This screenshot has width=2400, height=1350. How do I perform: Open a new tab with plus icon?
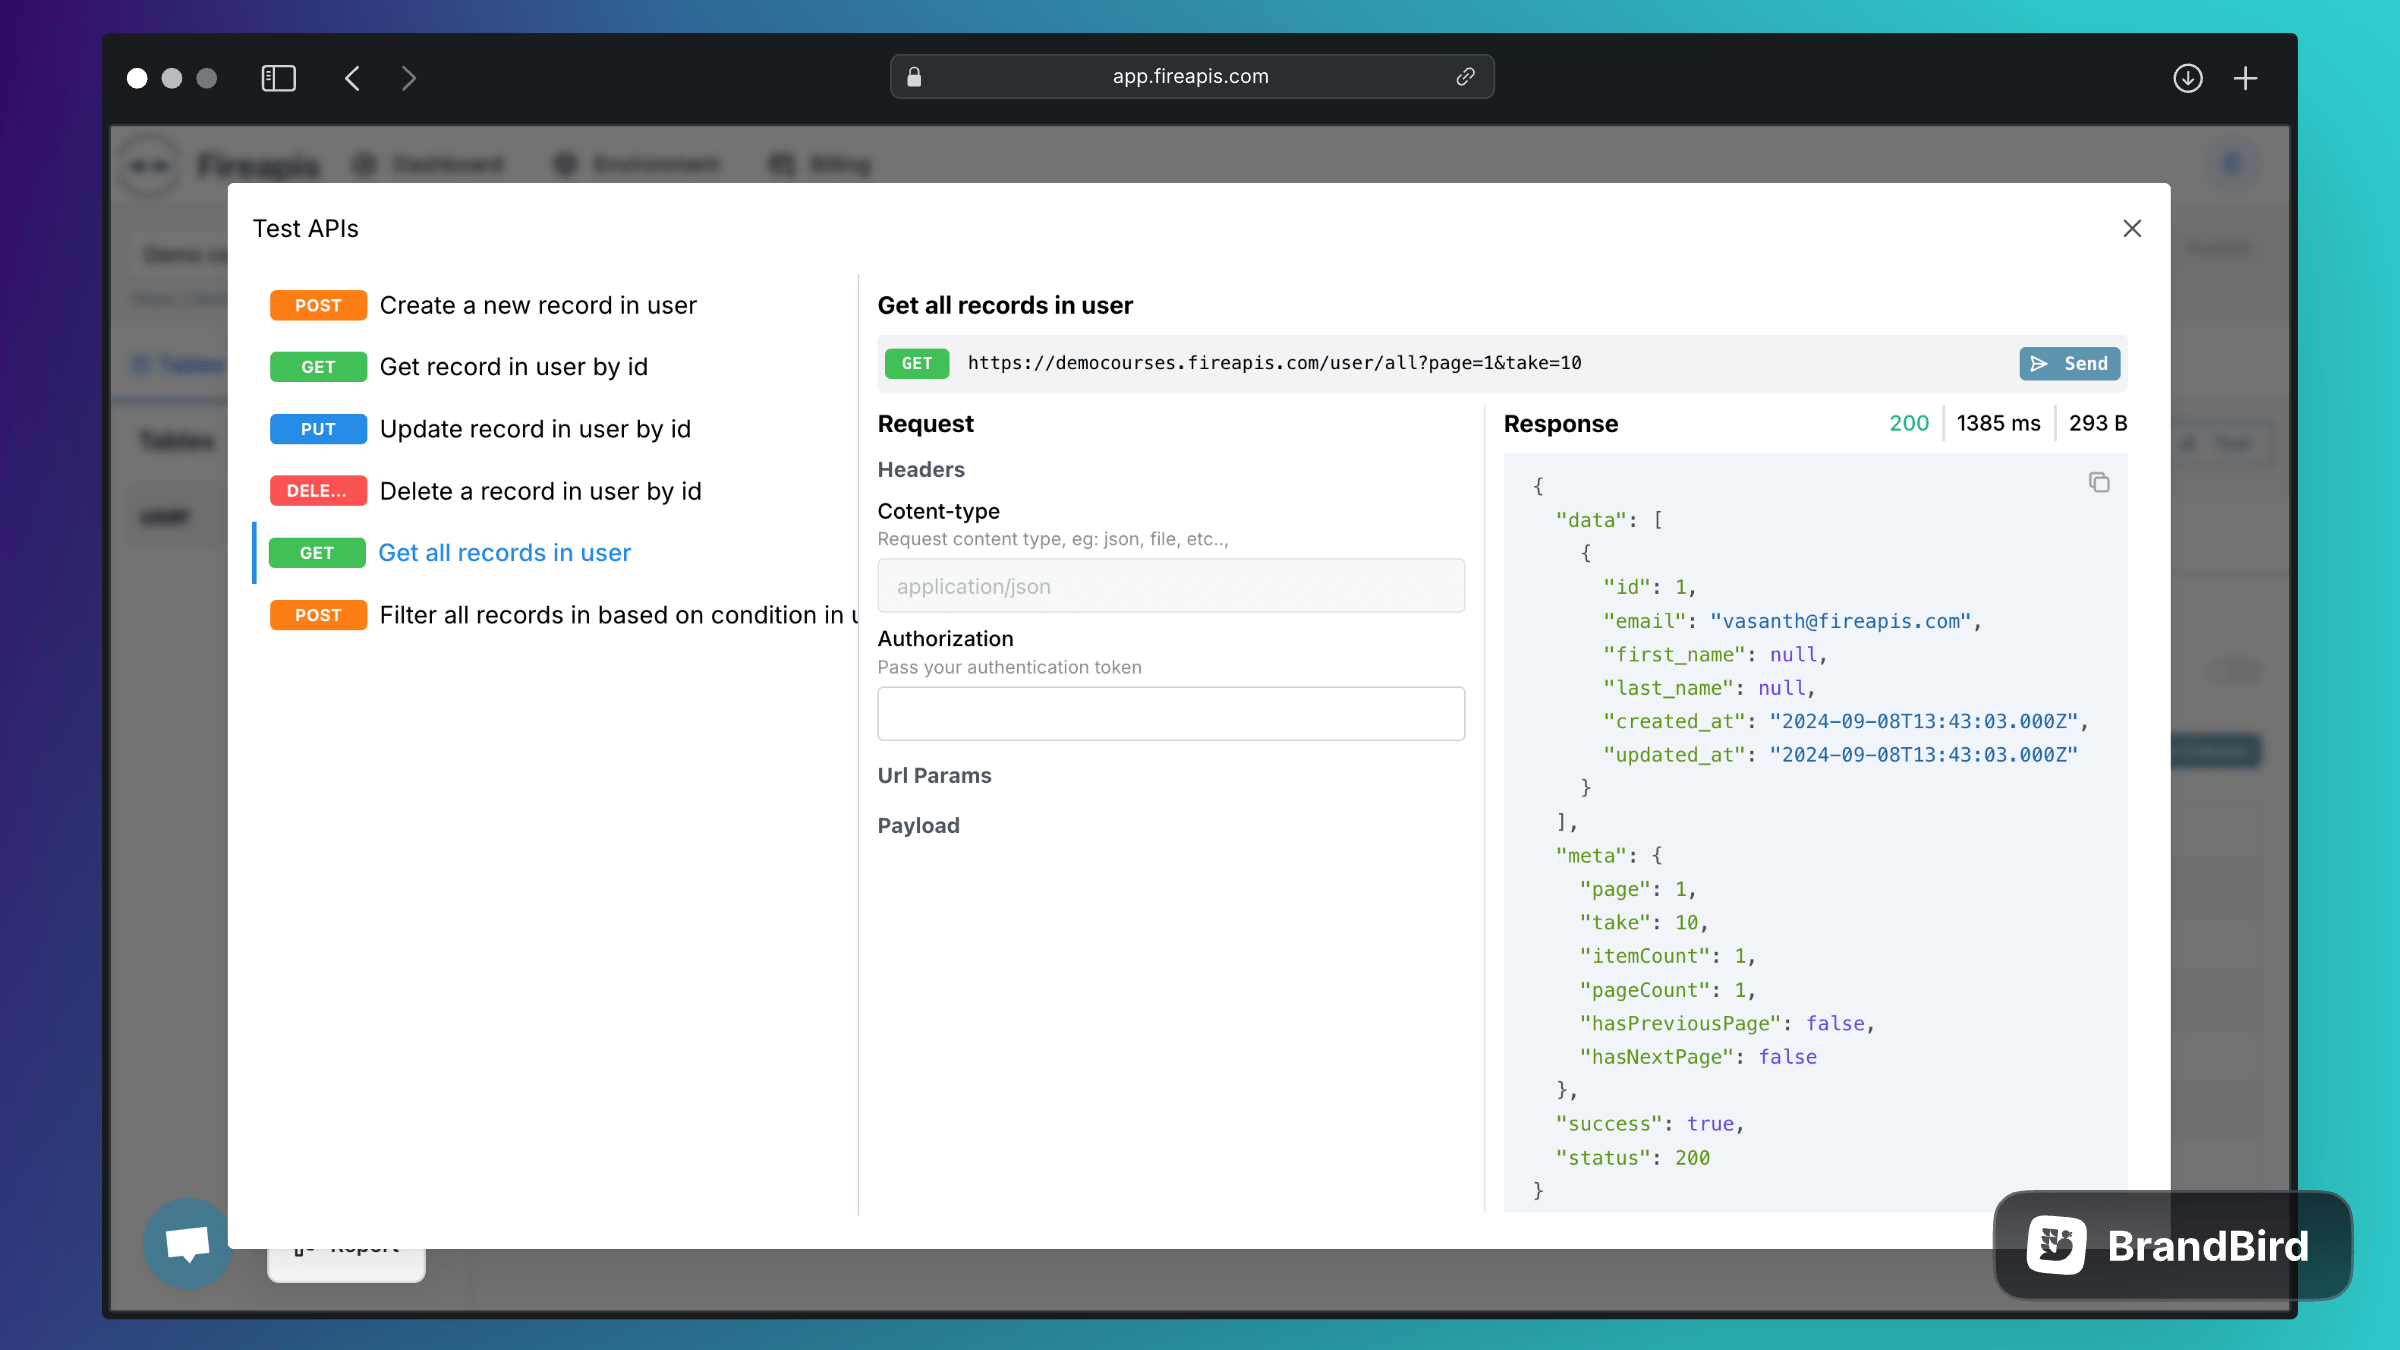(2246, 78)
